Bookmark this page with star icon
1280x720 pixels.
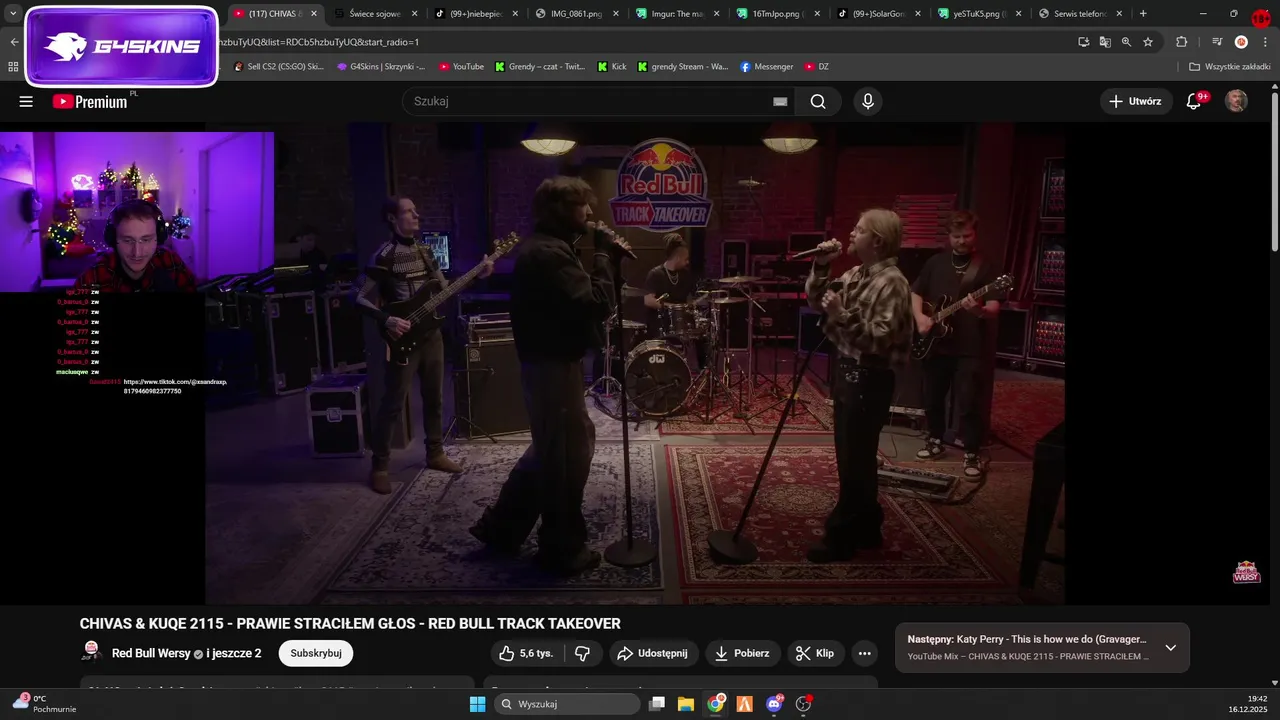point(1148,42)
